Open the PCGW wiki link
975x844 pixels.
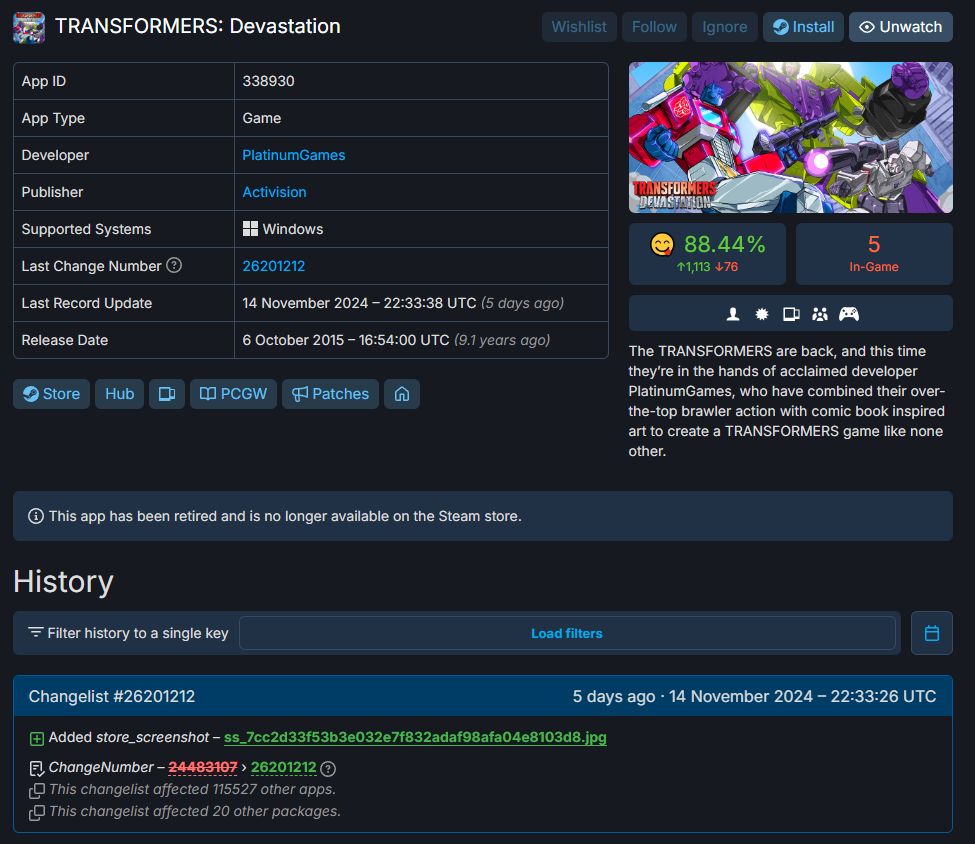pyautogui.click(x=233, y=394)
